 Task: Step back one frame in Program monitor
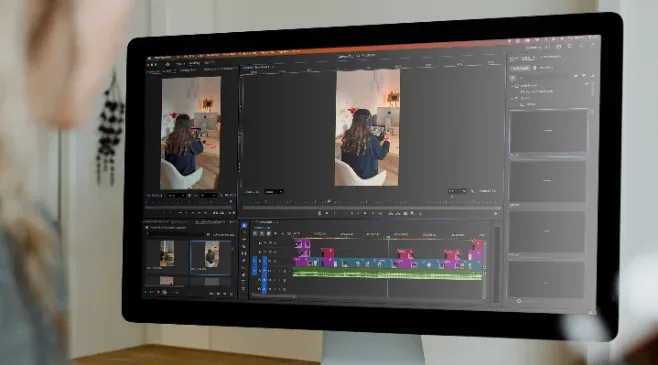pyautogui.click(x=358, y=214)
